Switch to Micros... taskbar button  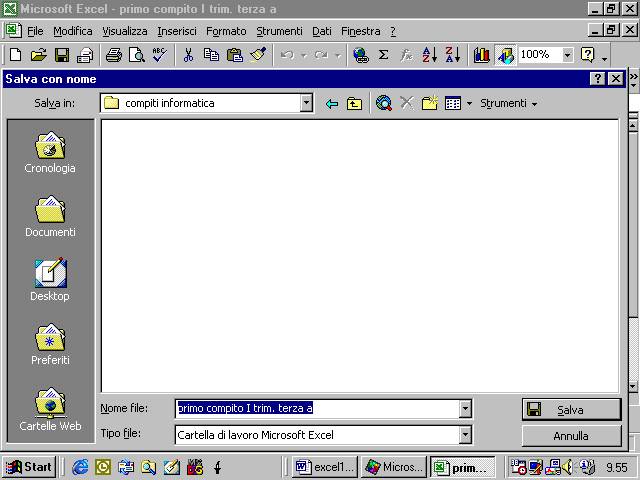(393, 467)
